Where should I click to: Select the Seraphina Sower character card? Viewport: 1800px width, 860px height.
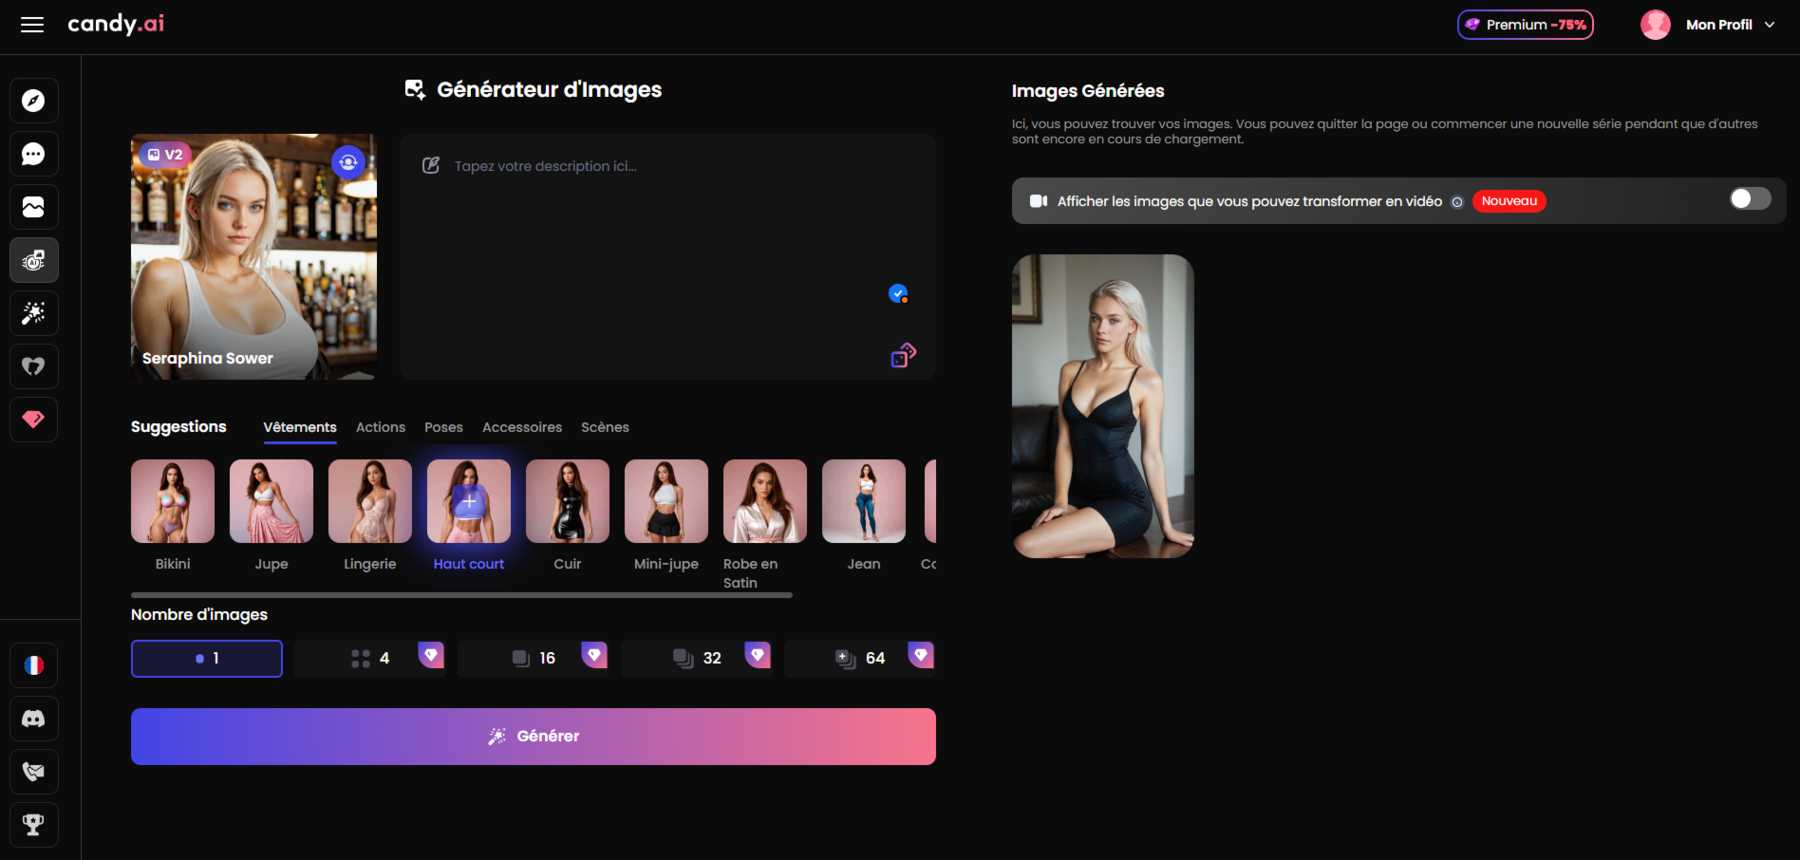point(254,257)
